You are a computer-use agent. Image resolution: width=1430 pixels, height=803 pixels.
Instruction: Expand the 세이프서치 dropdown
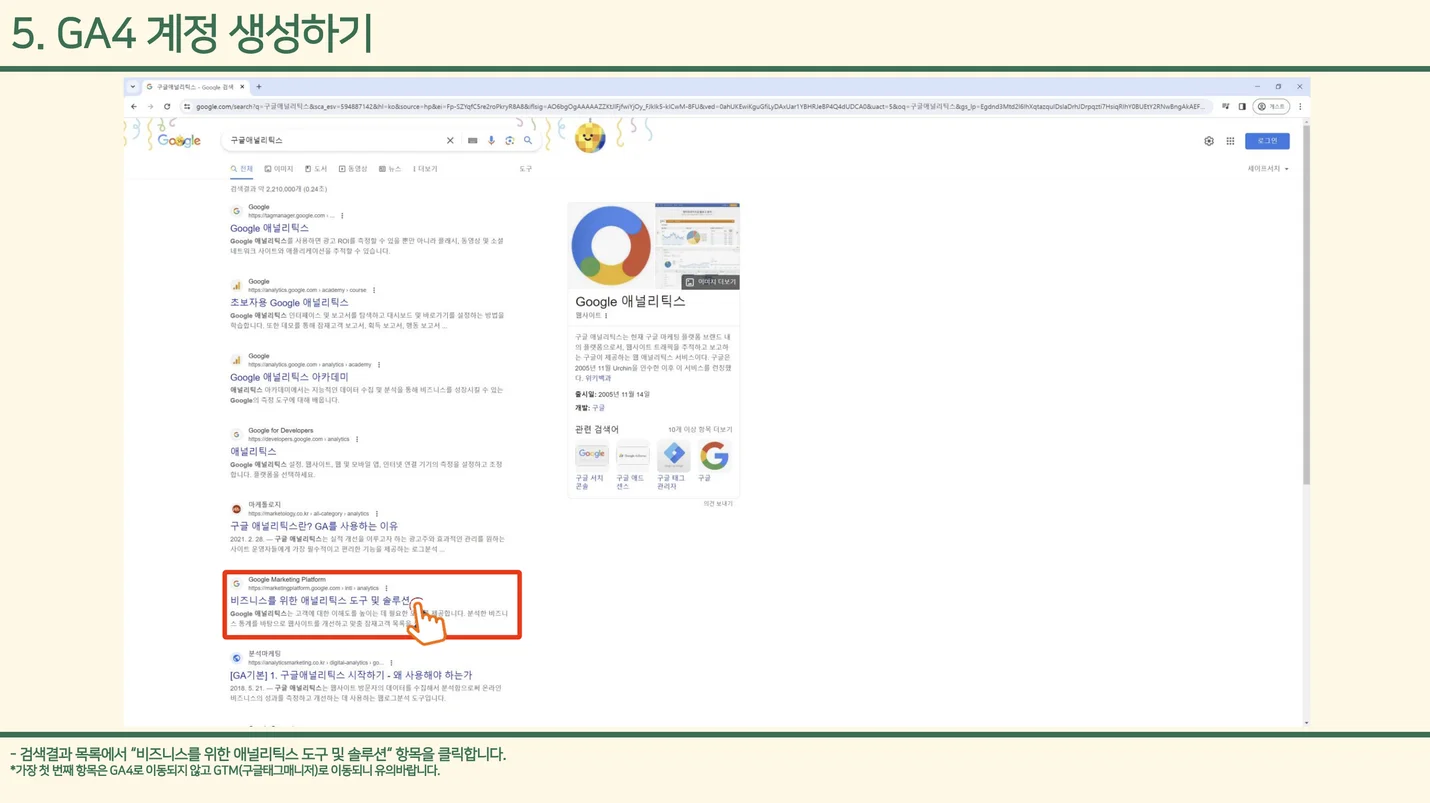point(1268,169)
